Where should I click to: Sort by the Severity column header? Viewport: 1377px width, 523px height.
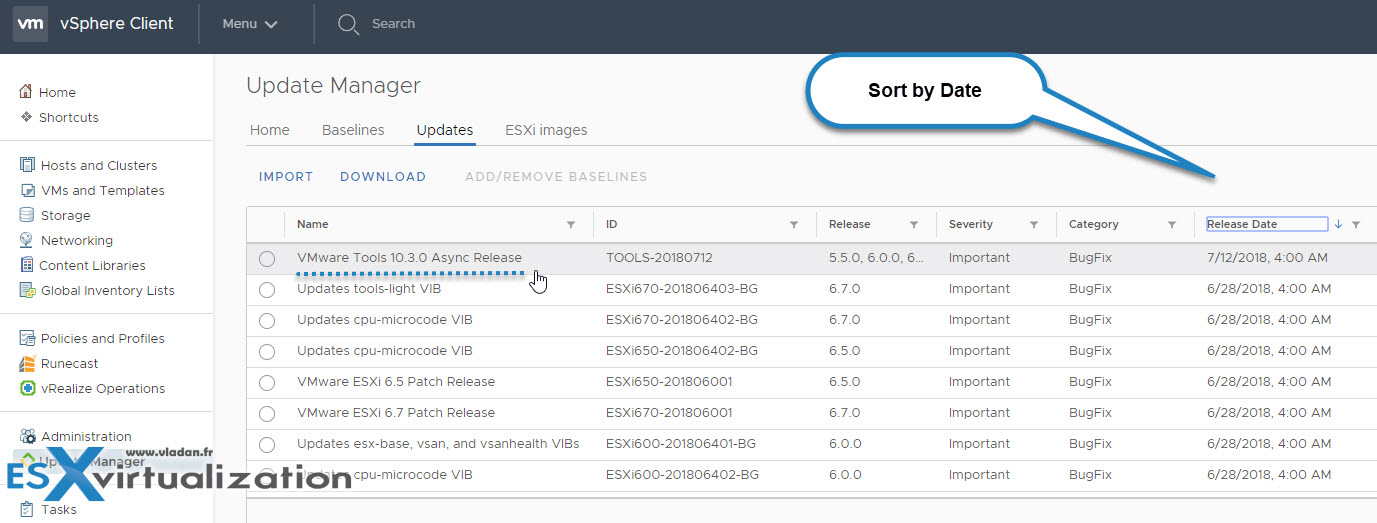coord(971,224)
